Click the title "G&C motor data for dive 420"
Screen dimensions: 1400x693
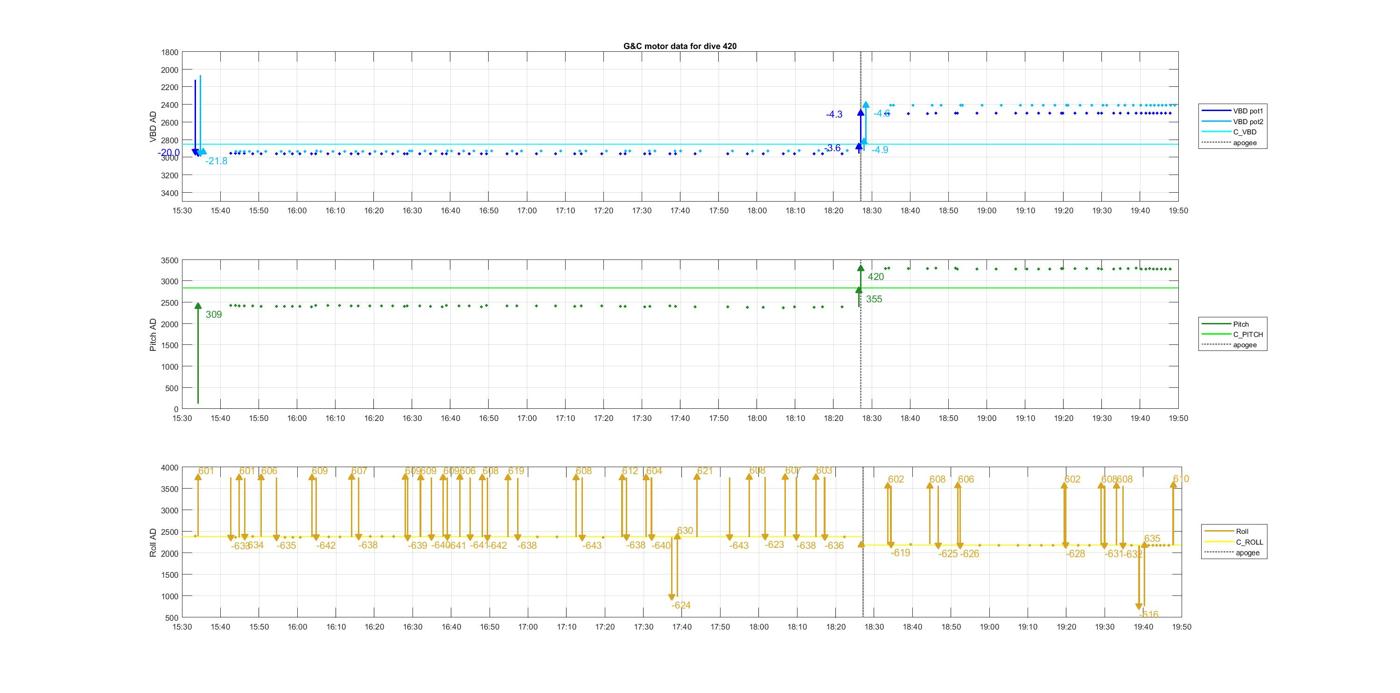(x=680, y=46)
